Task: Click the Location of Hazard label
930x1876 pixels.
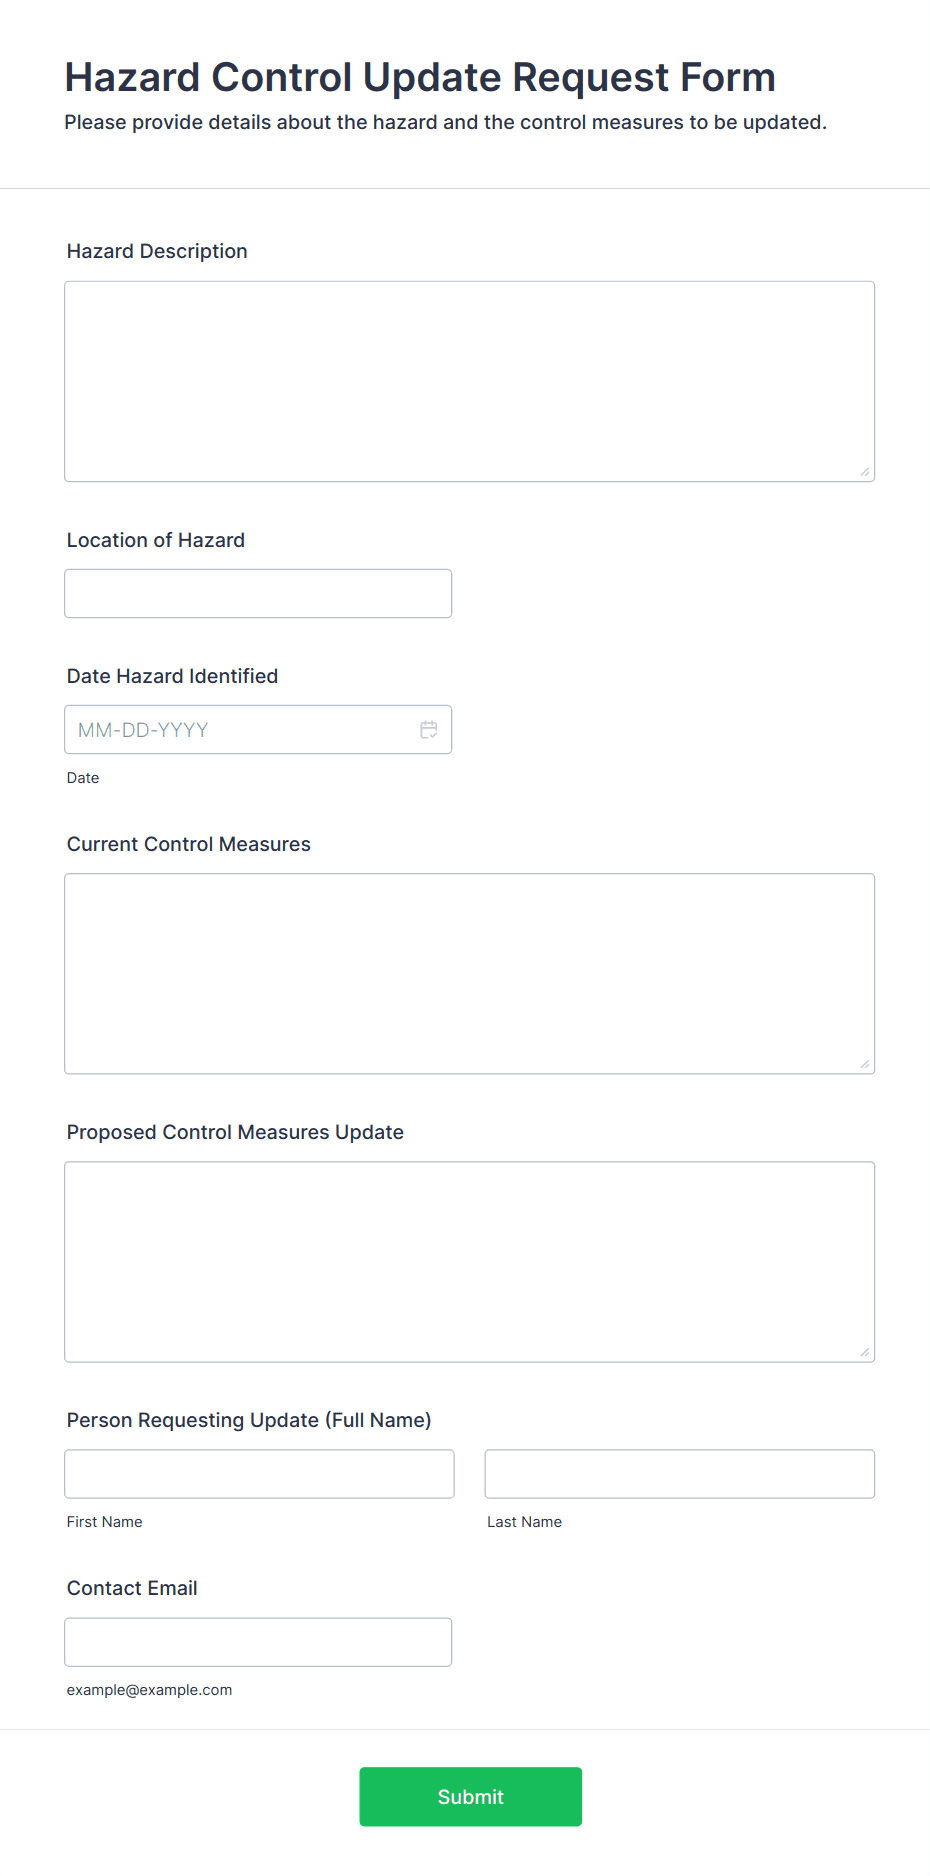Action: 156,540
